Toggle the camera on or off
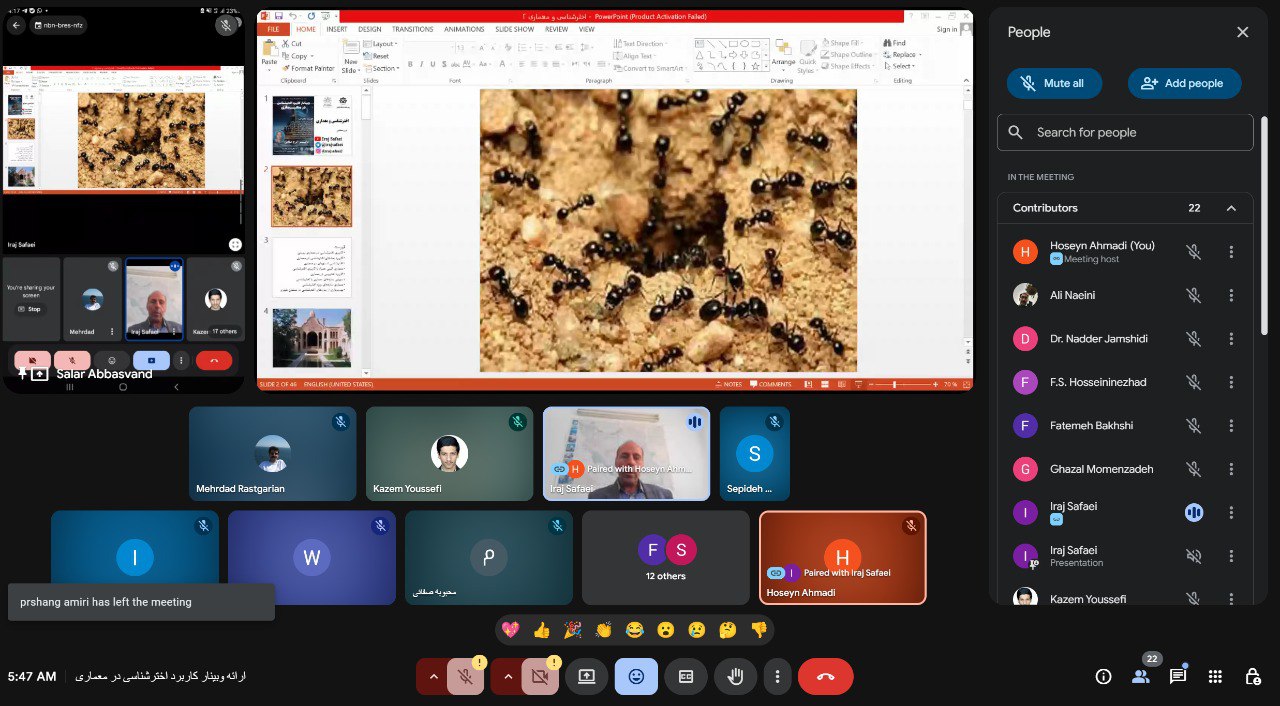 (x=541, y=677)
